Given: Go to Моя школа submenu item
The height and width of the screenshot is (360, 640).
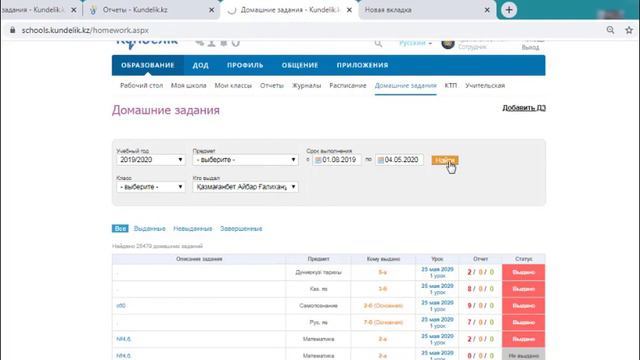Looking at the screenshot, I should (x=189, y=85).
